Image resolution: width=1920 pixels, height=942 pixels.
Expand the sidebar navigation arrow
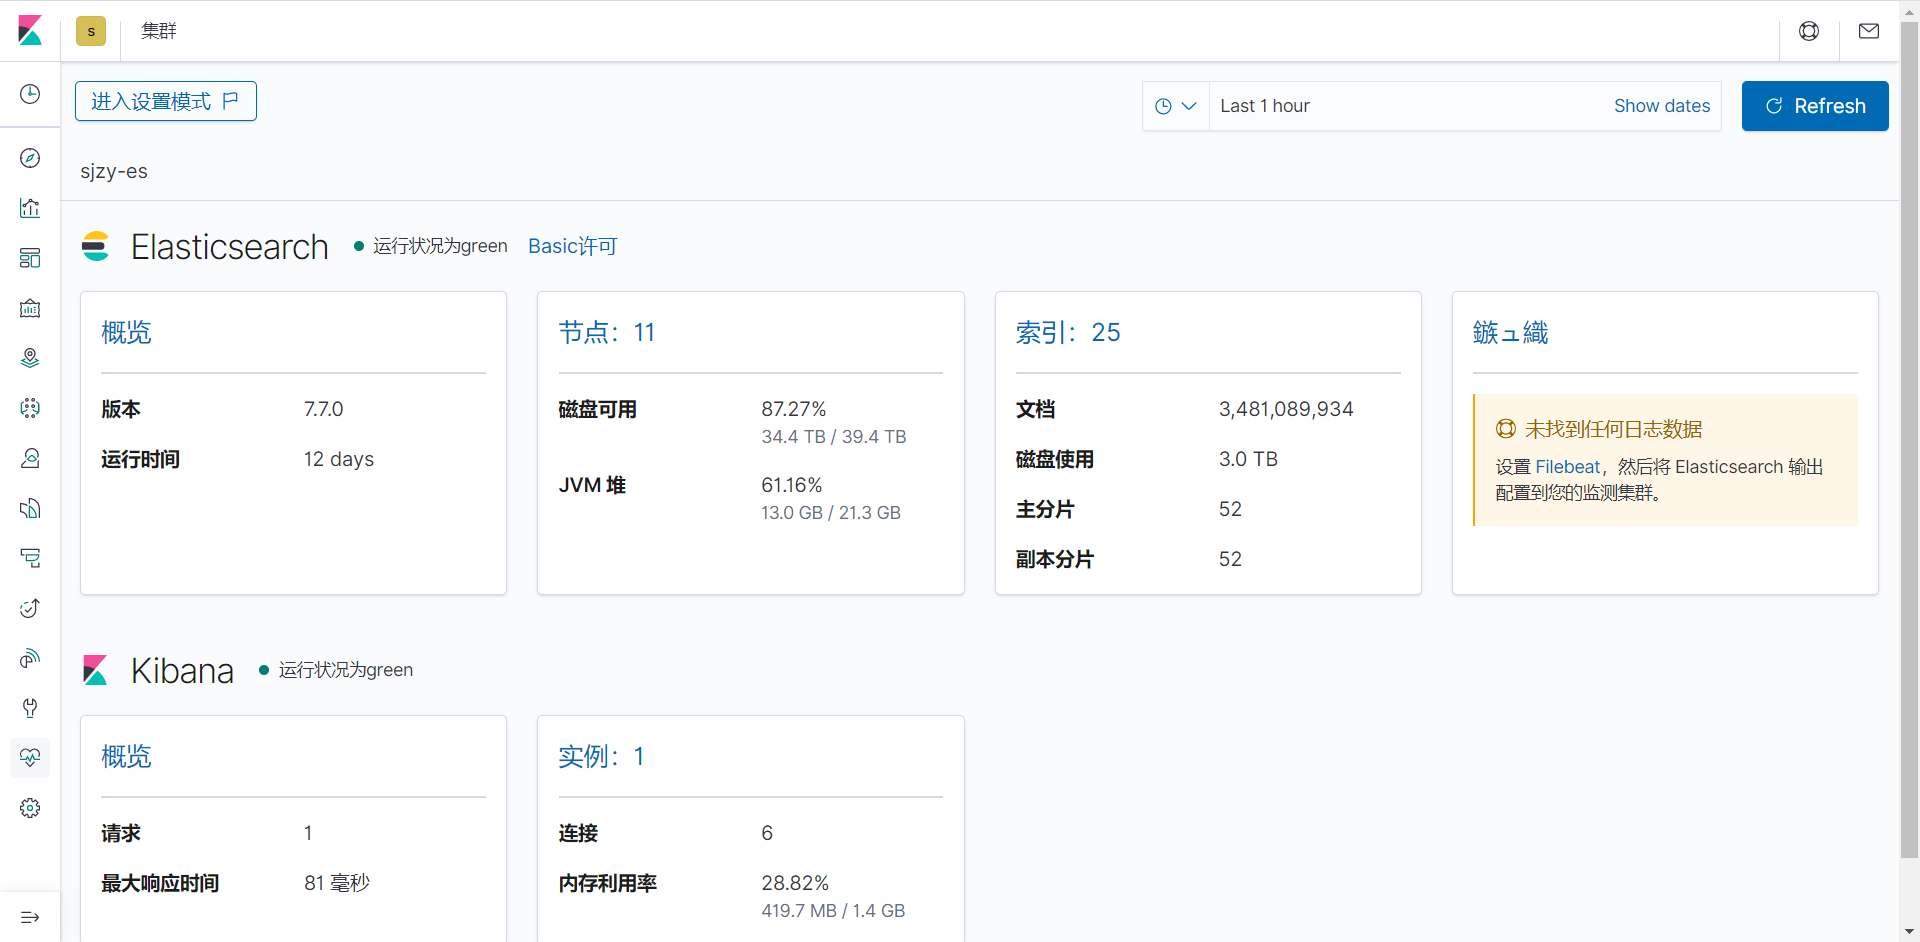(30, 917)
